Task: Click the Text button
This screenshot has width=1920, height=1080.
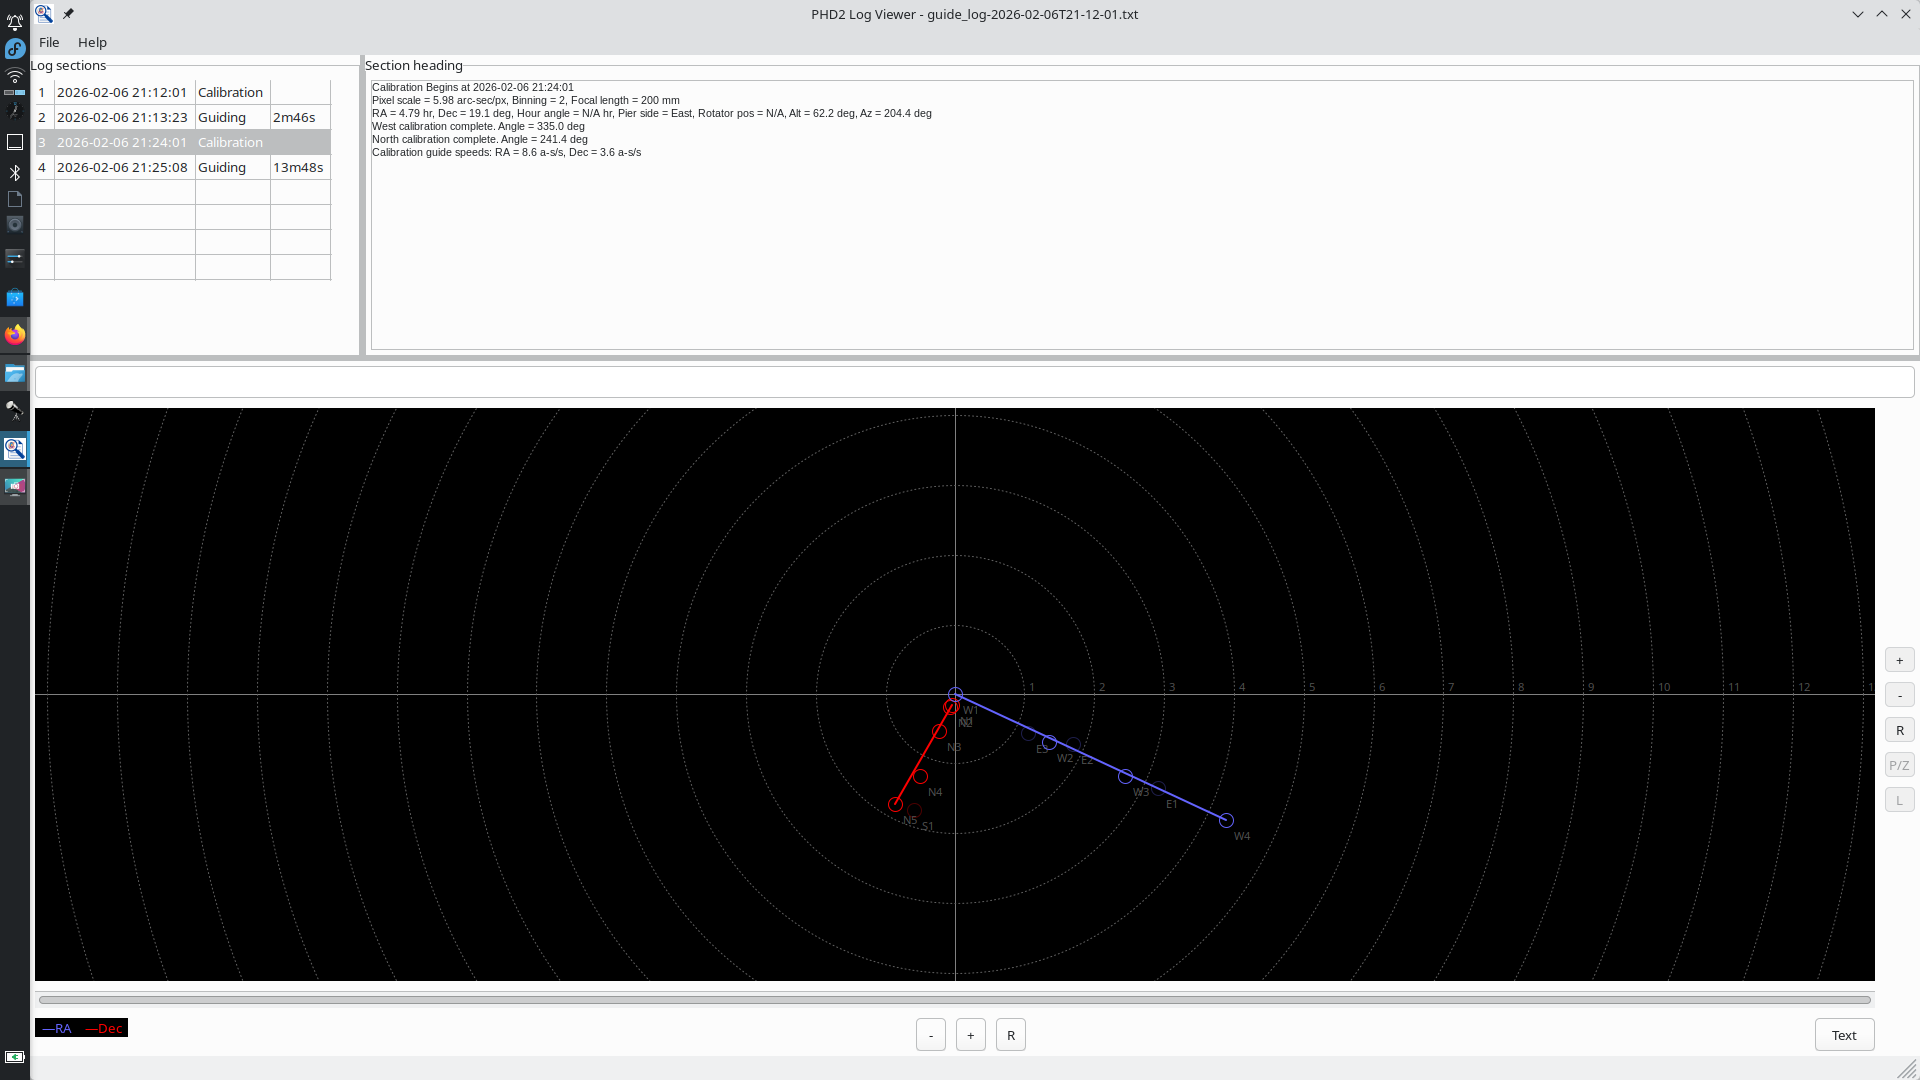Action: 1844,1035
